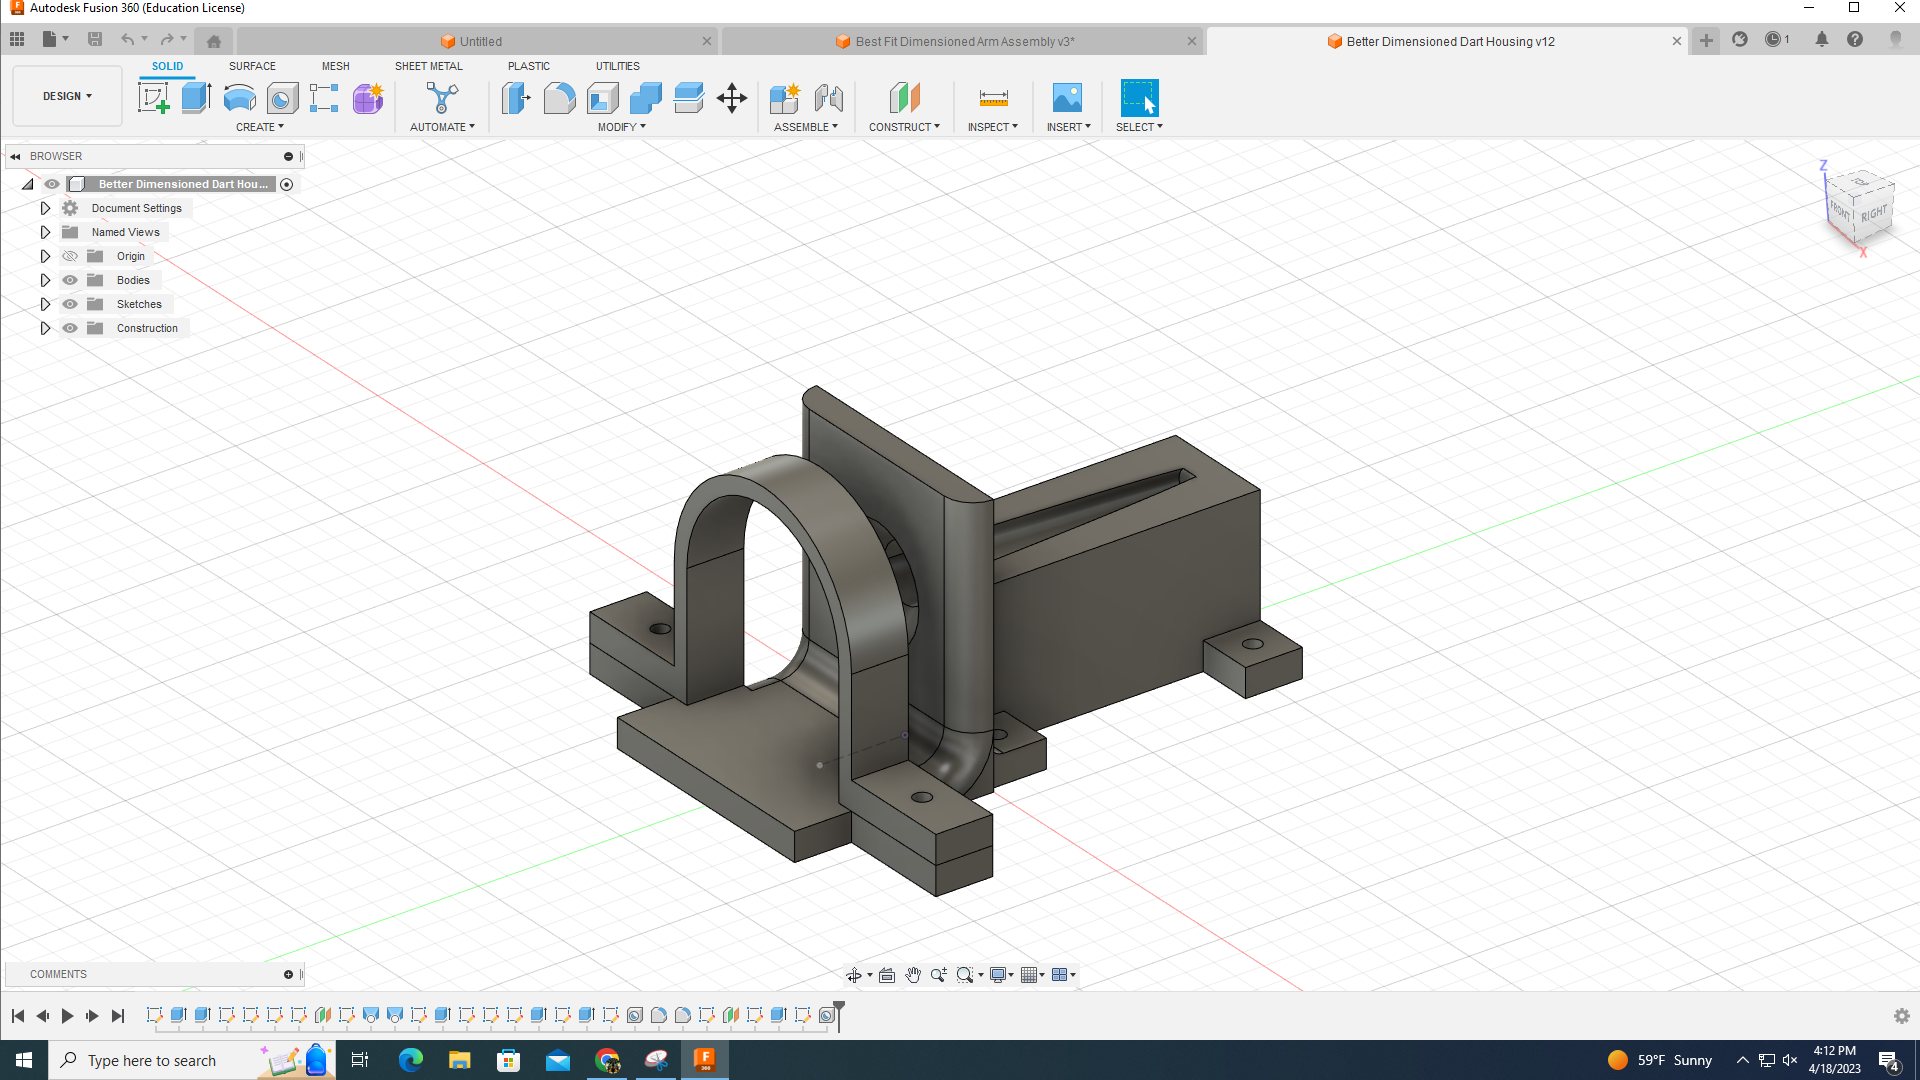Activate the Measure tool under Inspect
Viewport: 1920px width, 1080px height.
992,98
